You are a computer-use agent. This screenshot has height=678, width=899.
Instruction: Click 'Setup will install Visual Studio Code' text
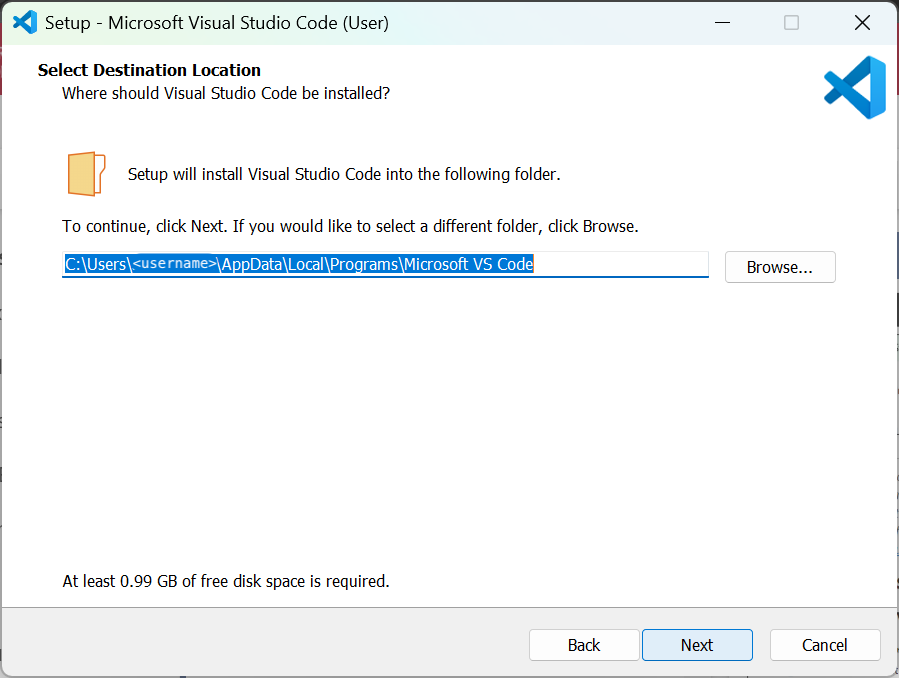click(344, 174)
